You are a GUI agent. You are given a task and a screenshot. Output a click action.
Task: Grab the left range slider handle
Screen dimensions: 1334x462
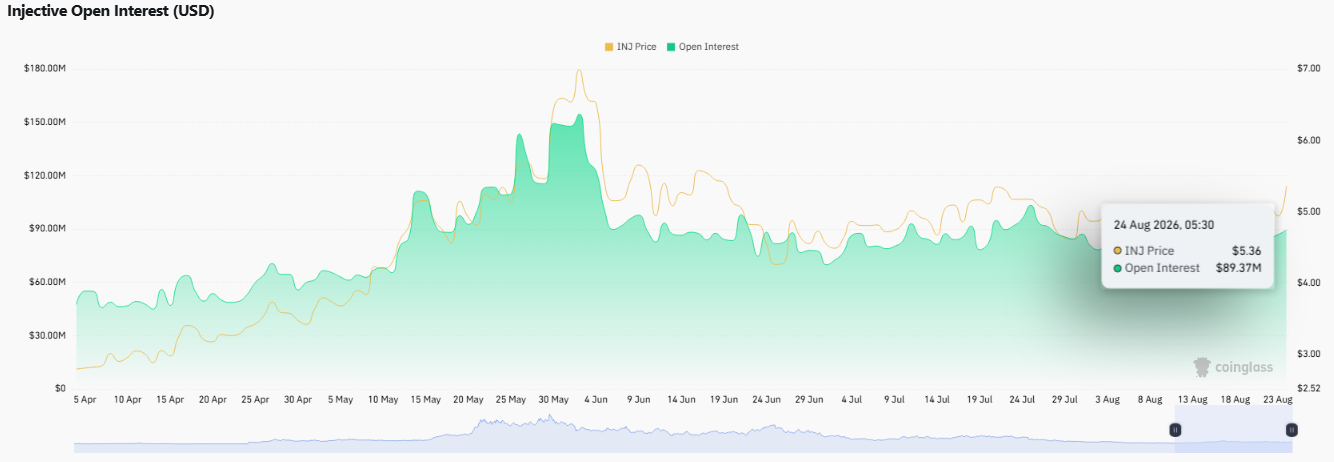pos(1175,430)
